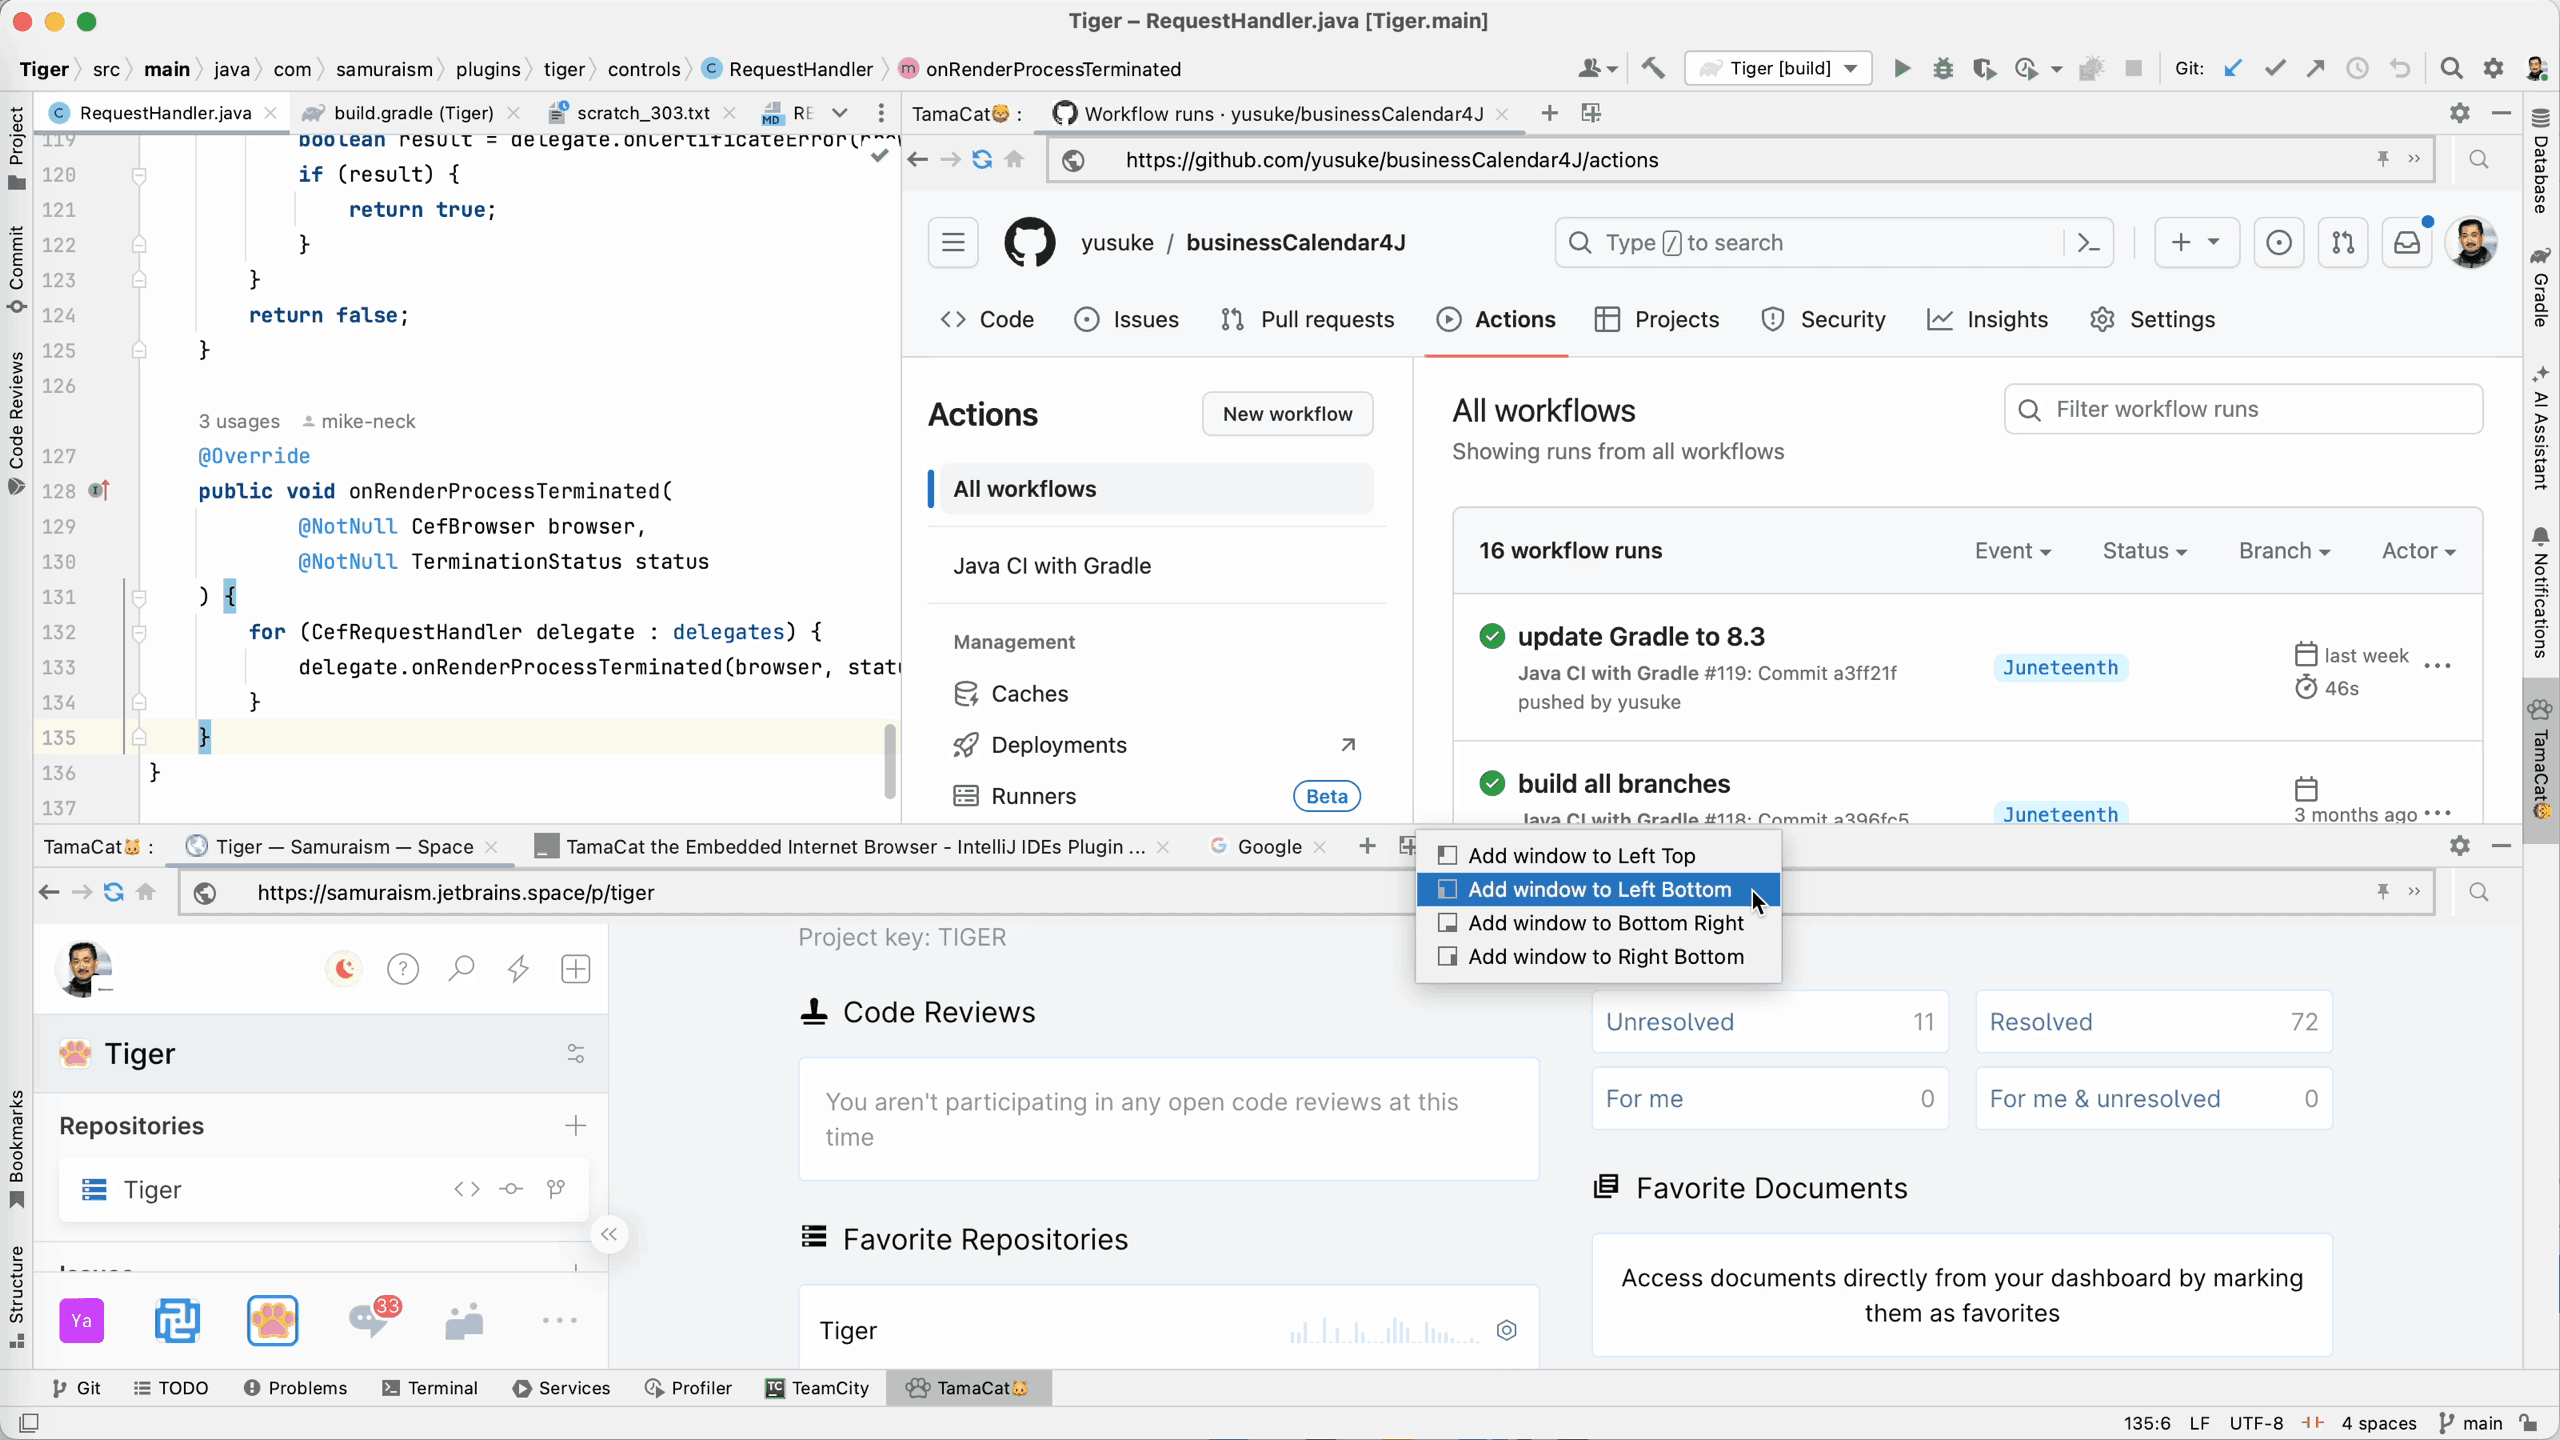Open the GitHub create new plus dropdown
This screenshot has height=1440, width=2560.
pyautogui.click(x=2195, y=243)
